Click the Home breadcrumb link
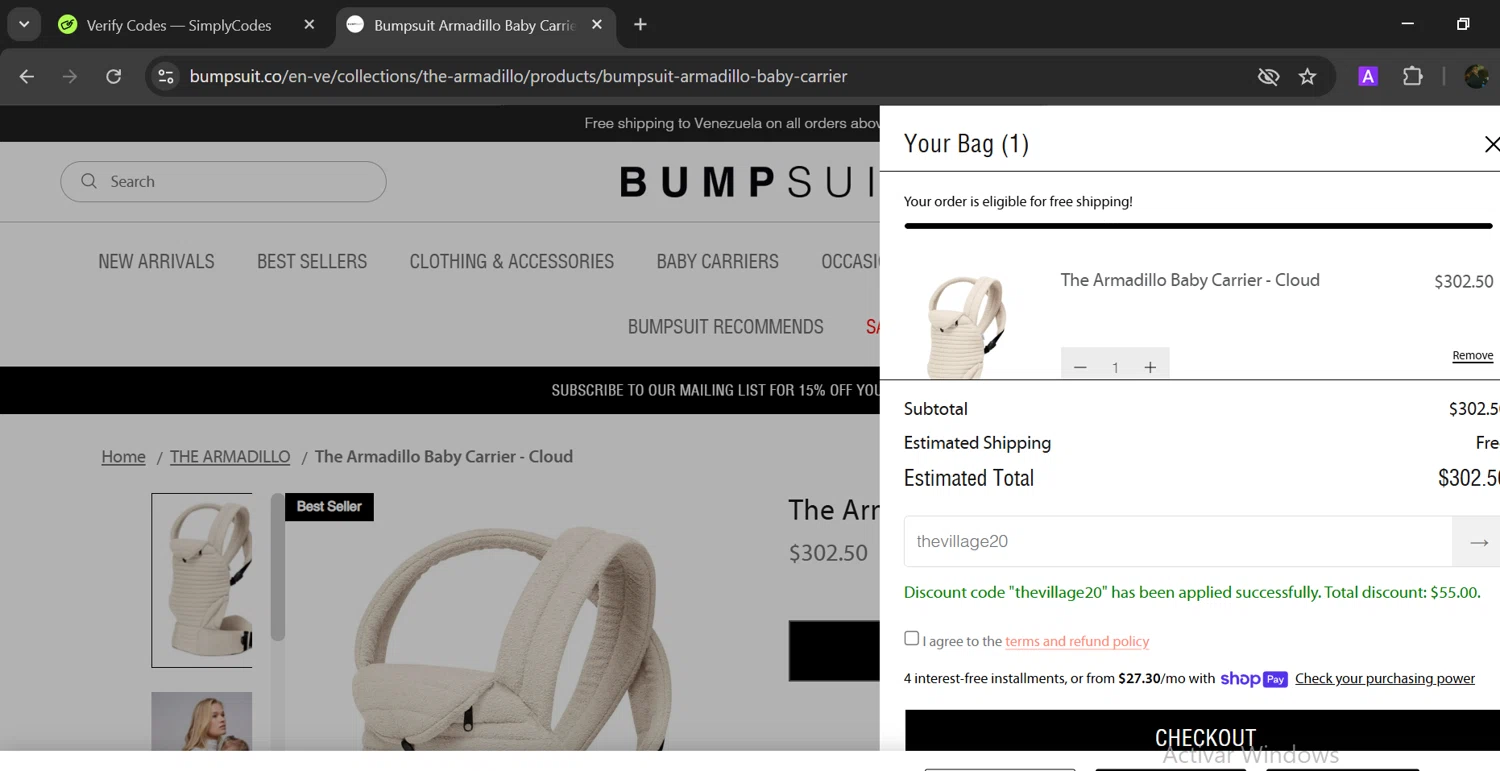The height and width of the screenshot is (771, 1500). point(124,456)
